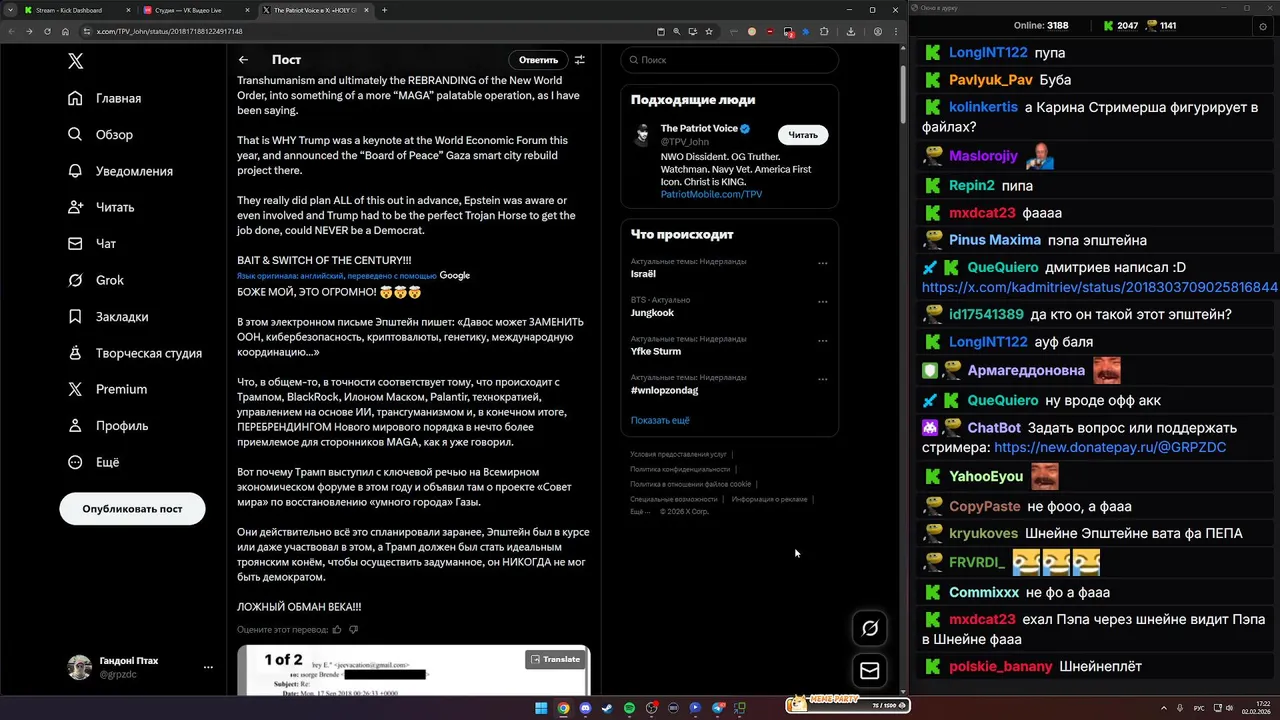Viewport: 1280px width, 720px height.
Task: Bookmark this page with star icon
Action: (x=709, y=31)
